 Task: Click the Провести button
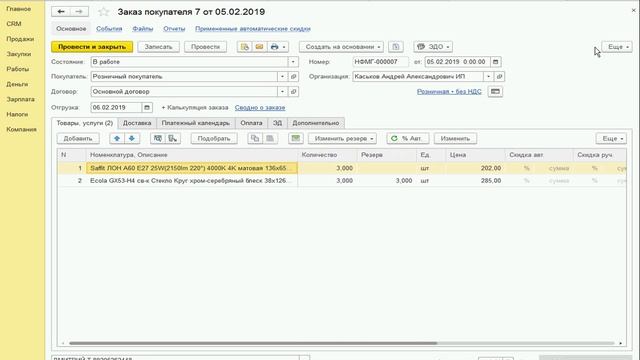coord(205,47)
